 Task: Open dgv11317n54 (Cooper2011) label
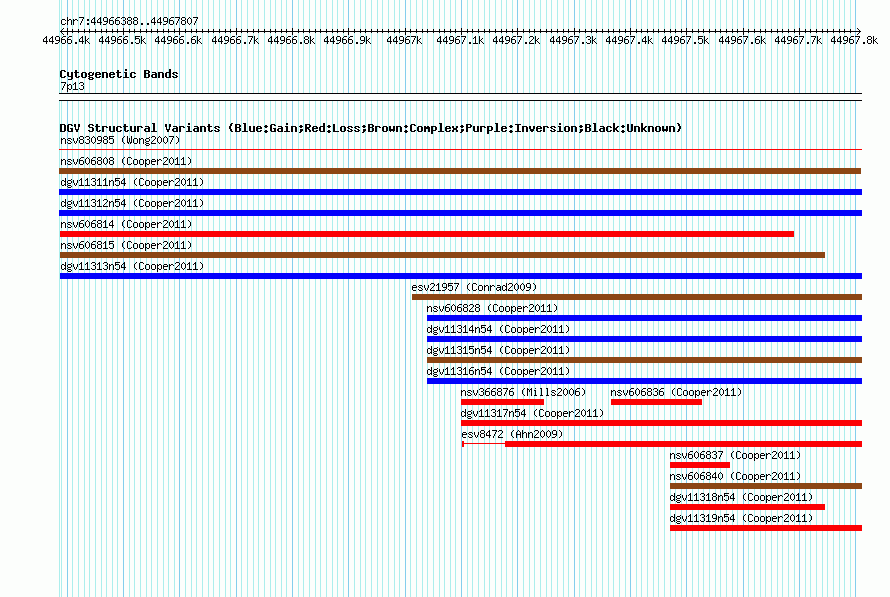point(532,413)
